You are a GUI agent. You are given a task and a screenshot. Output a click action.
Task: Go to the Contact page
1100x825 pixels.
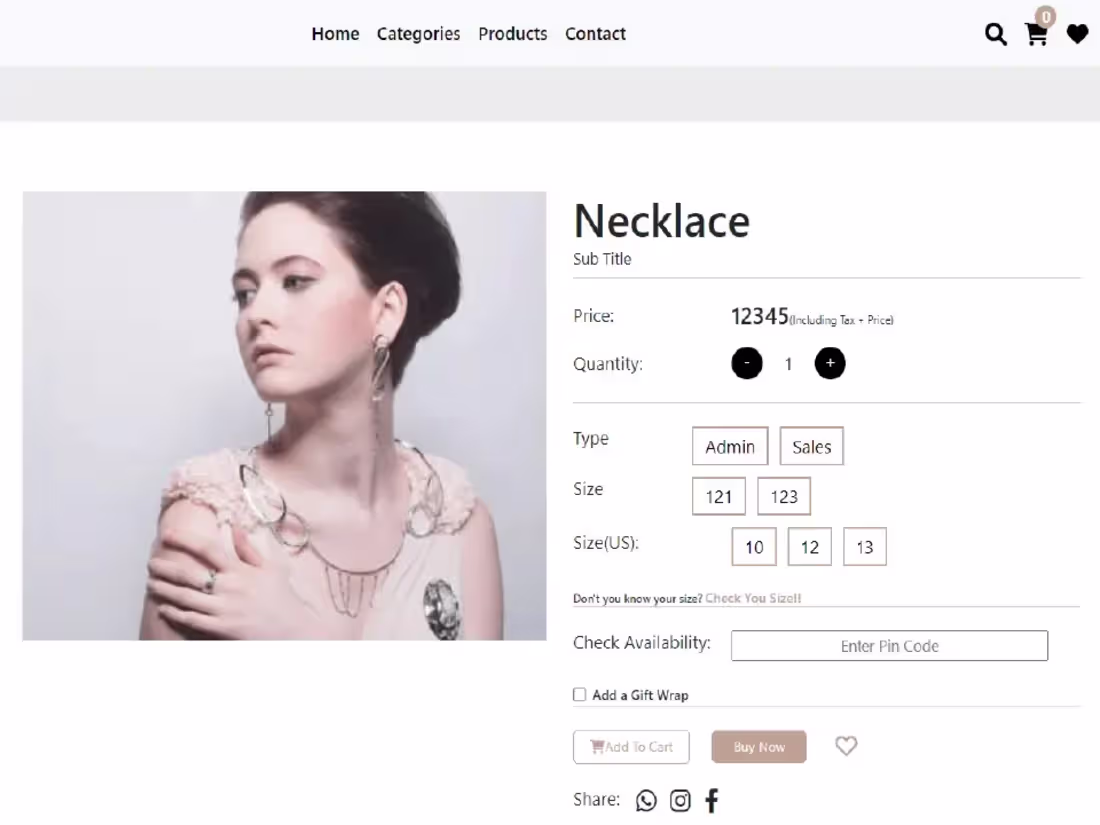click(x=595, y=33)
